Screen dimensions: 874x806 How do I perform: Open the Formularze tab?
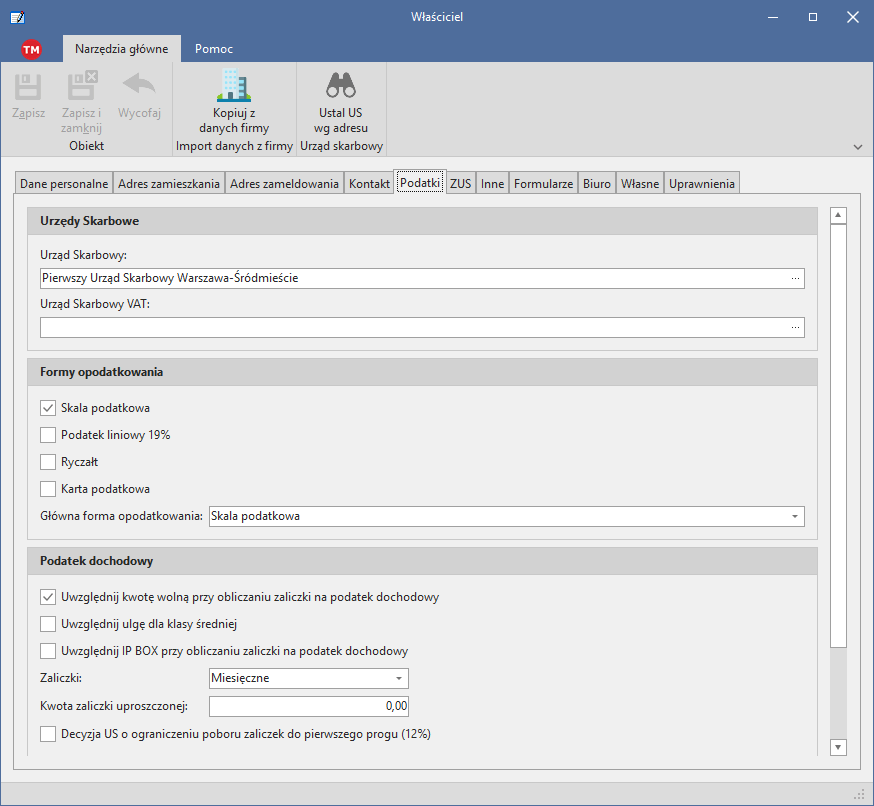[x=543, y=183]
